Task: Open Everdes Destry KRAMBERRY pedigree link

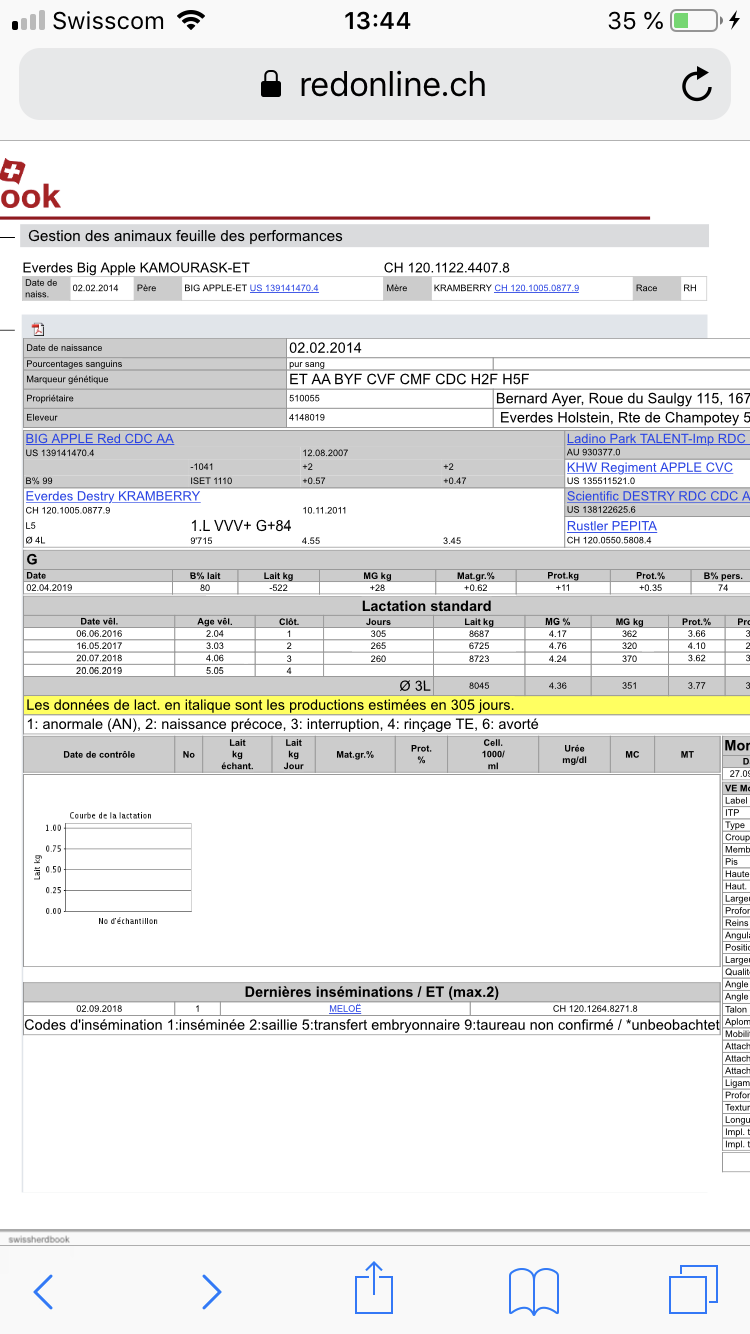Action: [112, 496]
